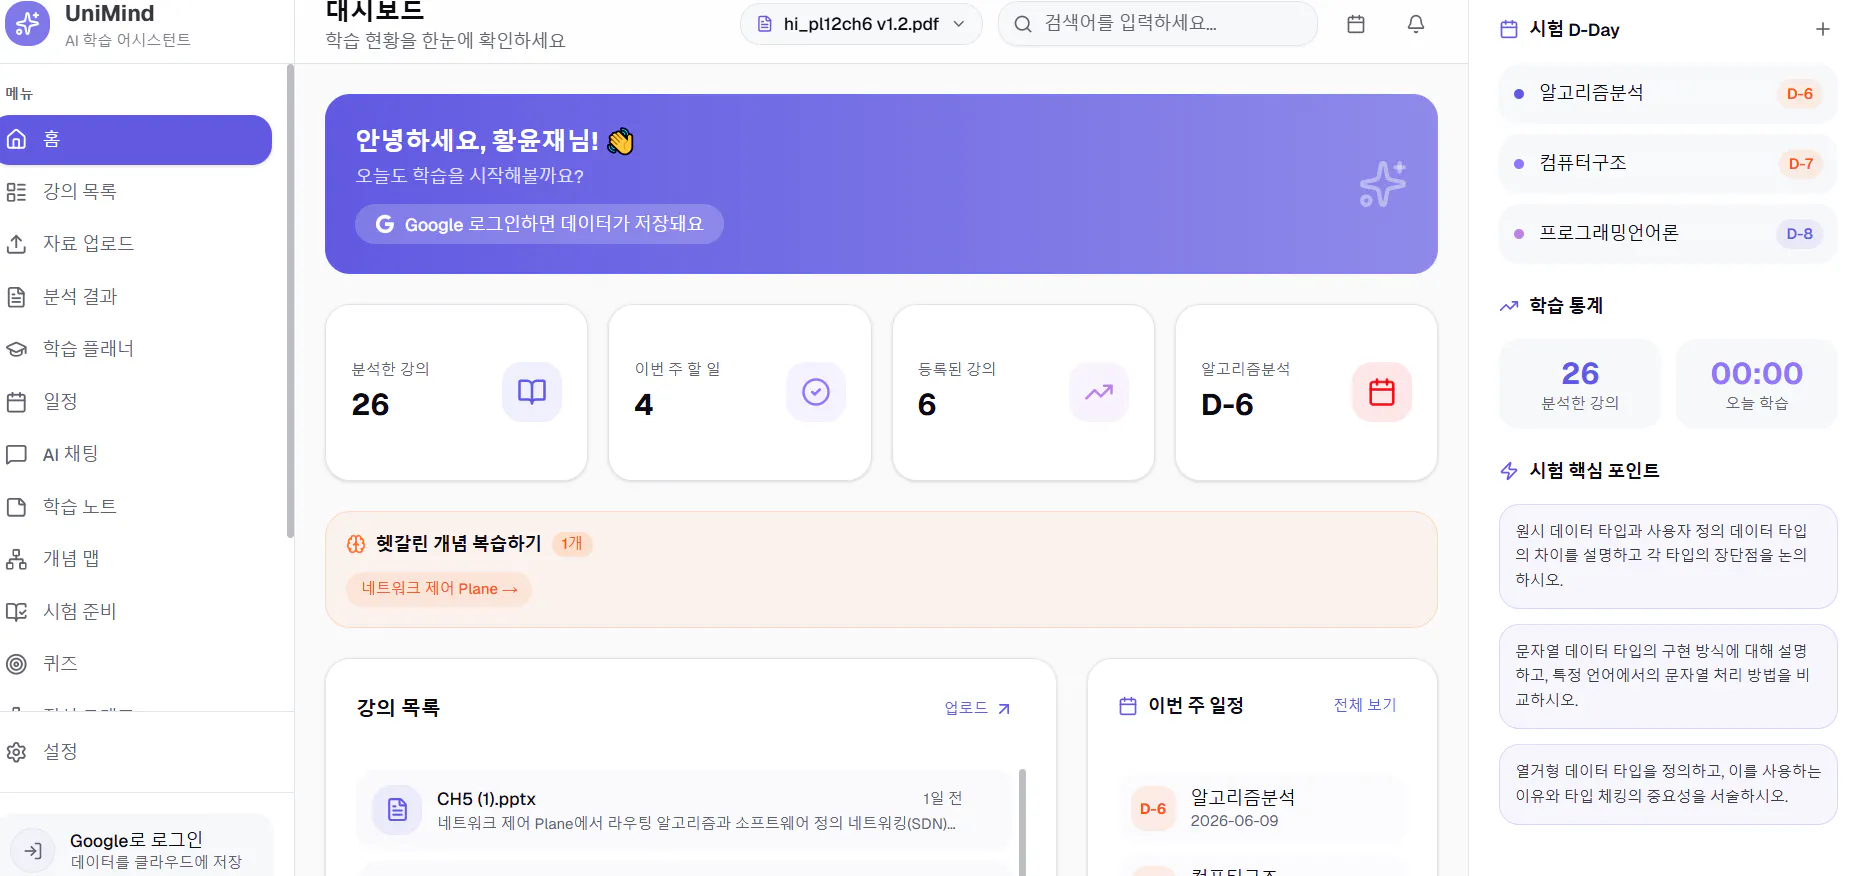Click the header calendar icon
The width and height of the screenshot is (1851, 876).
(x=1356, y=24)
